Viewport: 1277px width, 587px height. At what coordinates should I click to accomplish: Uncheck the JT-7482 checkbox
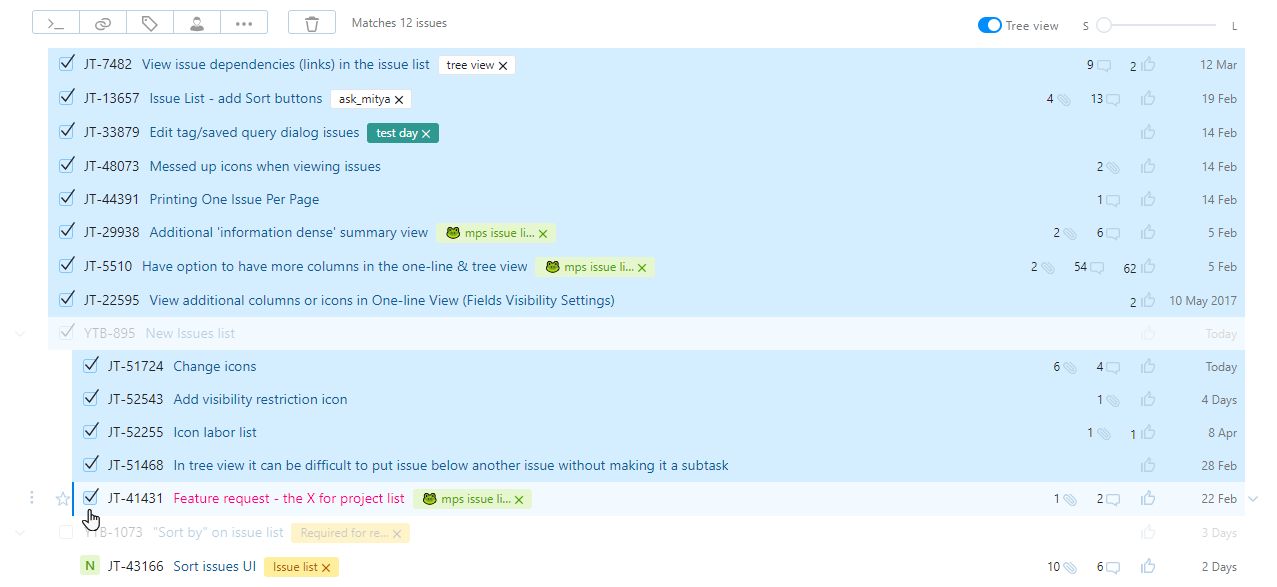coord(67,63)
